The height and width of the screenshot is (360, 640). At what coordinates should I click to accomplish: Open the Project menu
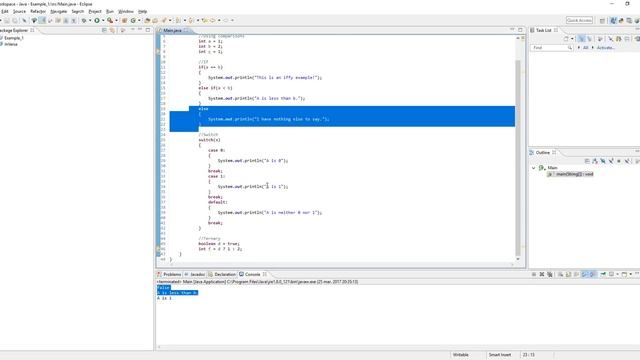tap(95, 11)
